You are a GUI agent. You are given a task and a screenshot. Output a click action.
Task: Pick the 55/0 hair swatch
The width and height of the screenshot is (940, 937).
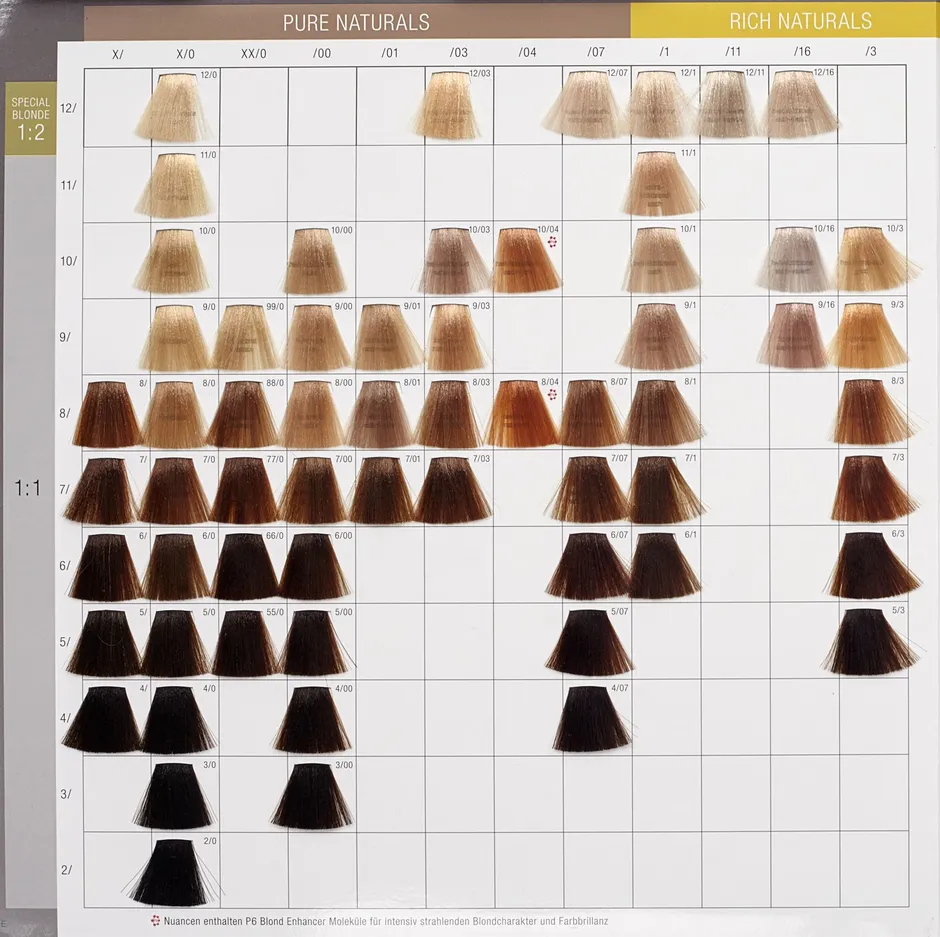point(247,643)
